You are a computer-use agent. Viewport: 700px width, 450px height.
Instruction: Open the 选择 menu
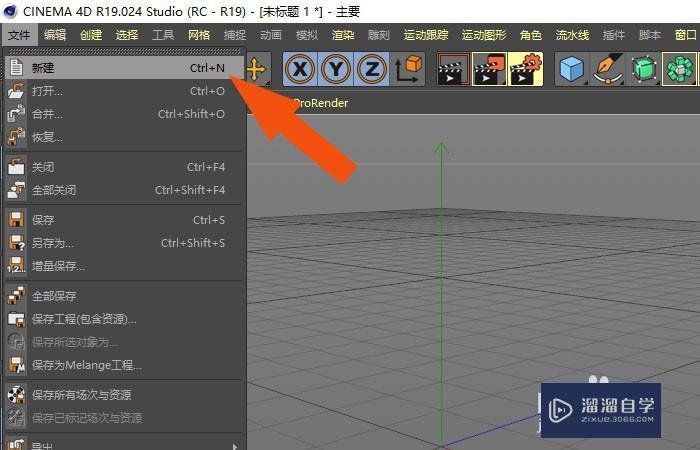coord(127,35)
